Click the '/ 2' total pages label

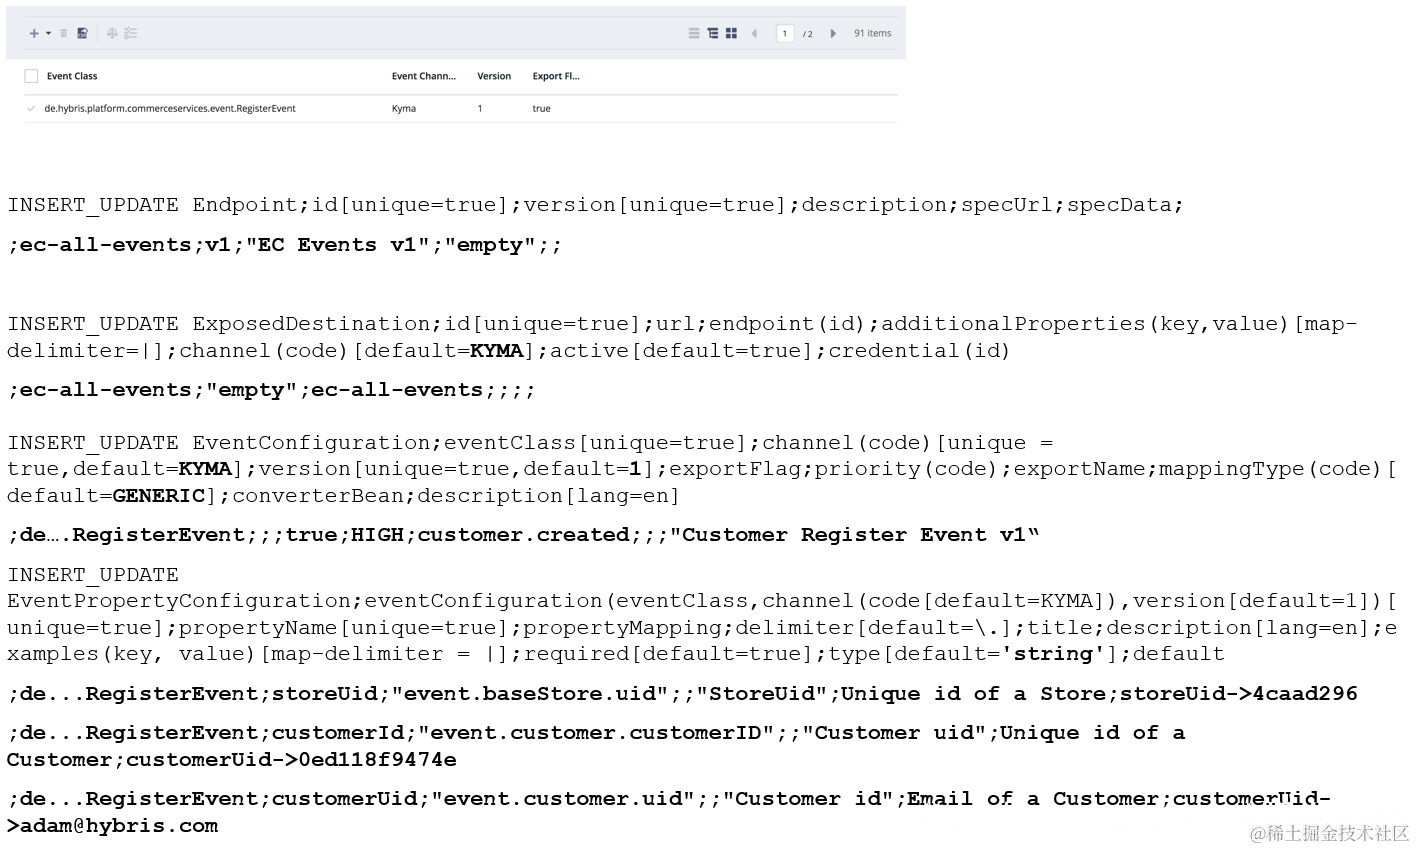click(x=808, y=34)
